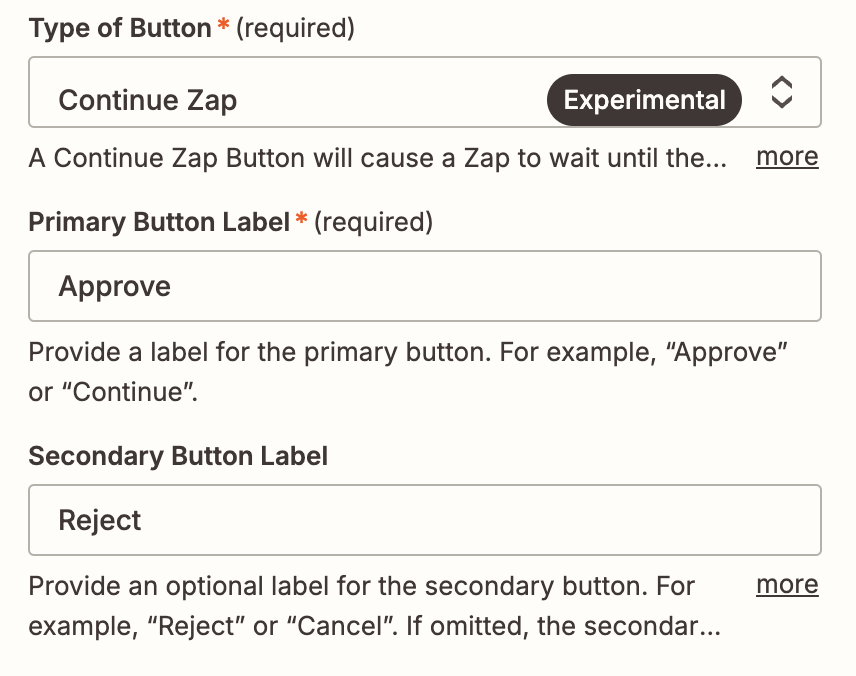Click the "Secondary Button Label" field label
The height and width of the screenshot is (676, 856).
[178, 456]
